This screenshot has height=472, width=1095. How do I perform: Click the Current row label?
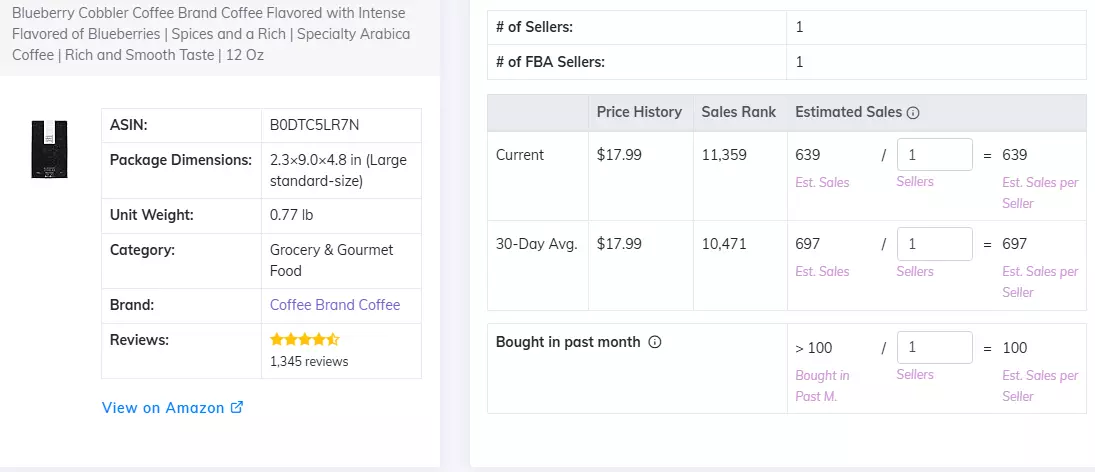(520, 155)
